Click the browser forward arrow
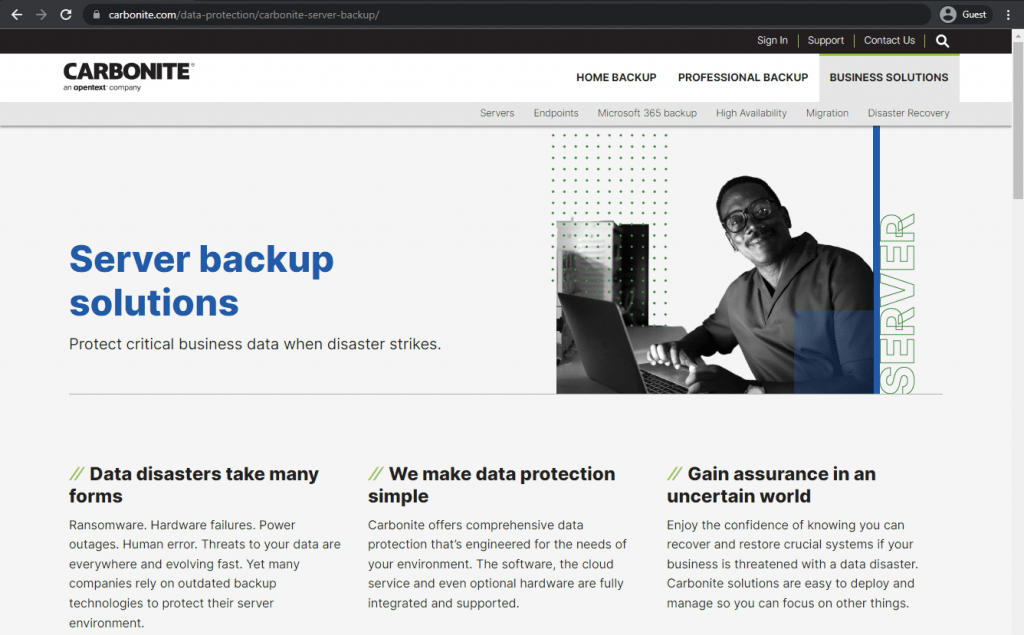 click(x=41, y=14)
